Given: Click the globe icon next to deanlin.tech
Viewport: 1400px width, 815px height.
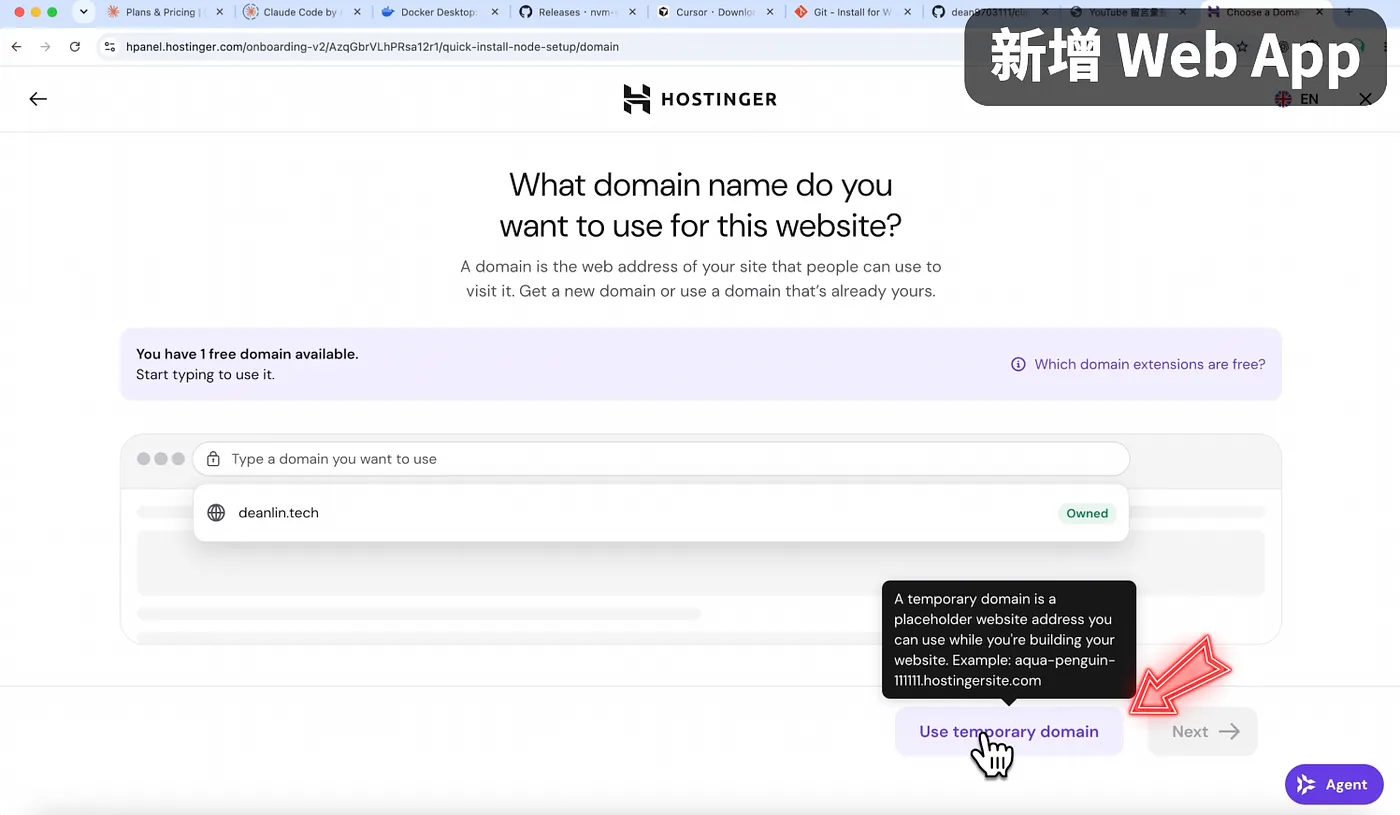Looking at the screenshot, I should (216, 513).
